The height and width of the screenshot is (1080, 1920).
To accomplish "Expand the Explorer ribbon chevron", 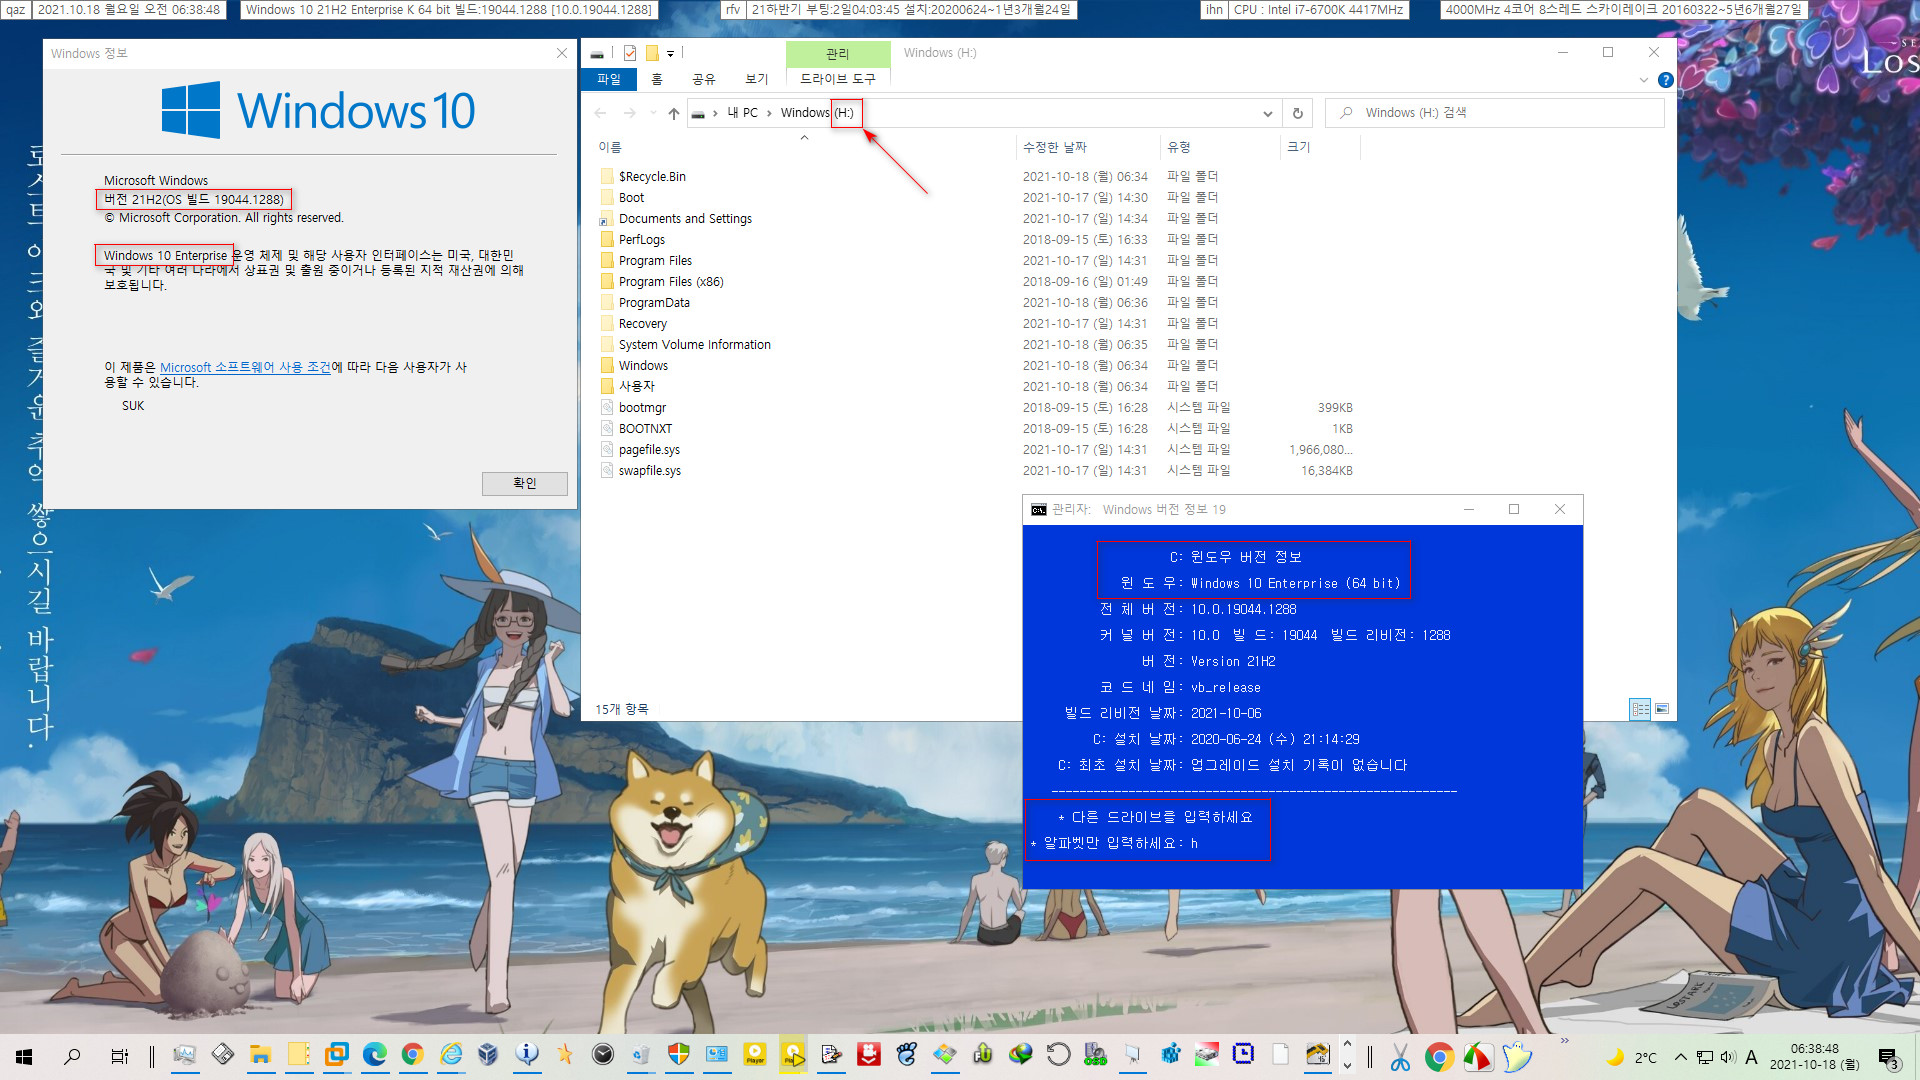I will click(x=1643, y=80).
